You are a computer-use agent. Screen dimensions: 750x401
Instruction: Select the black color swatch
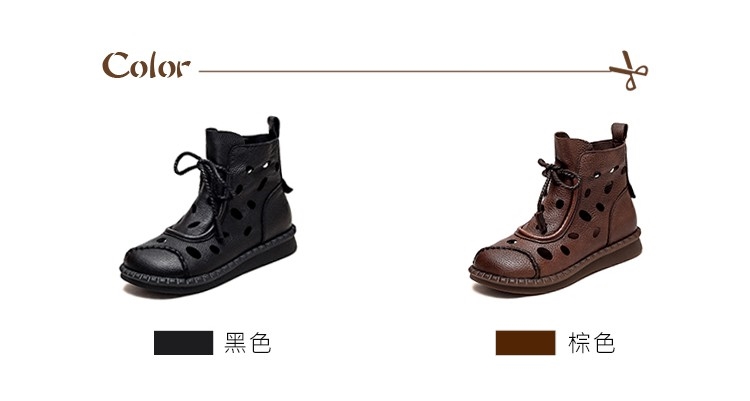tap(184, 343)
